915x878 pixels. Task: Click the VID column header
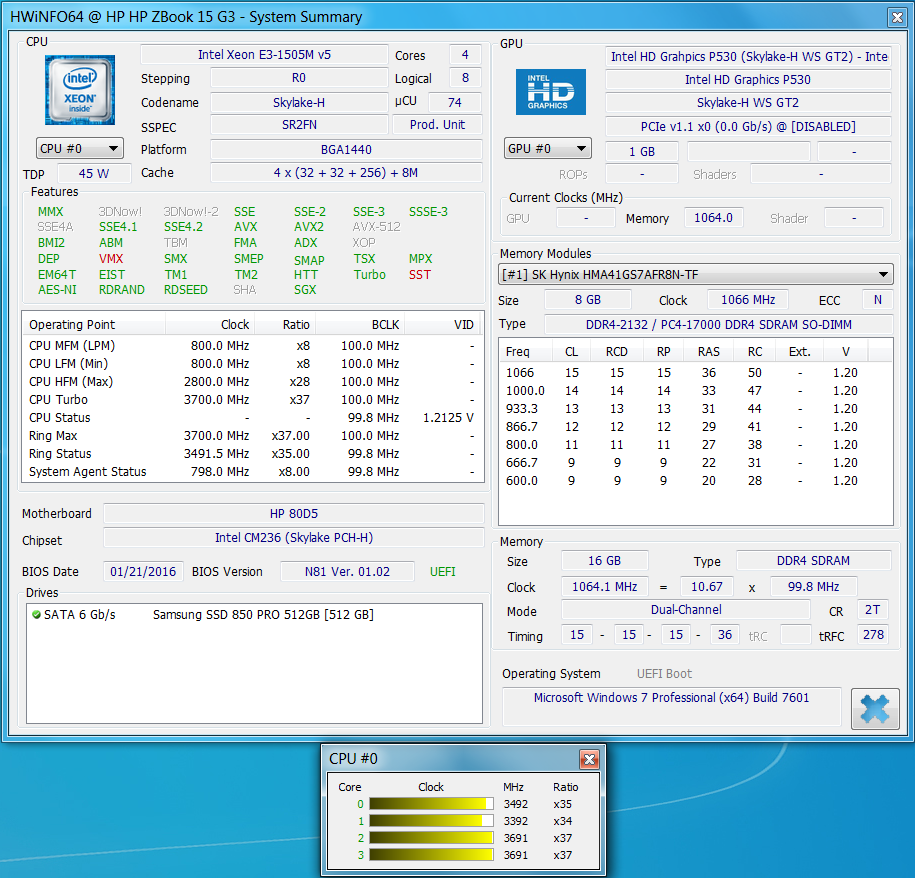point(442,324)
